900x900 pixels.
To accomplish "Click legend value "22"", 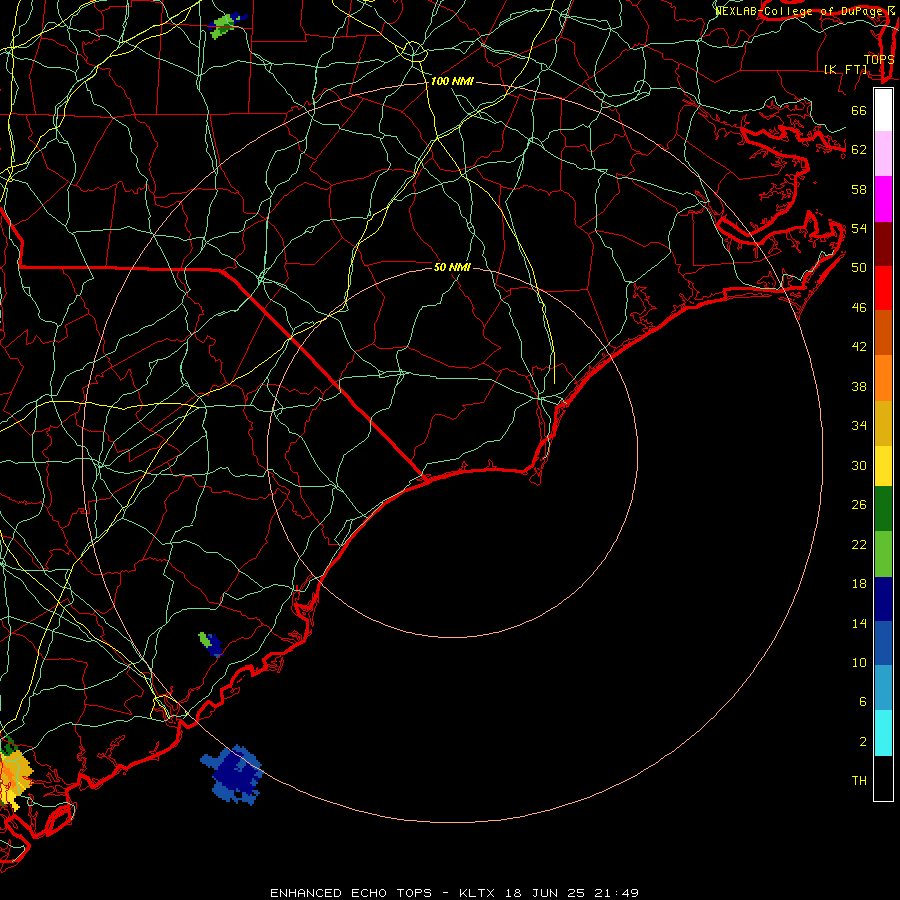I will tap(859, 544).
